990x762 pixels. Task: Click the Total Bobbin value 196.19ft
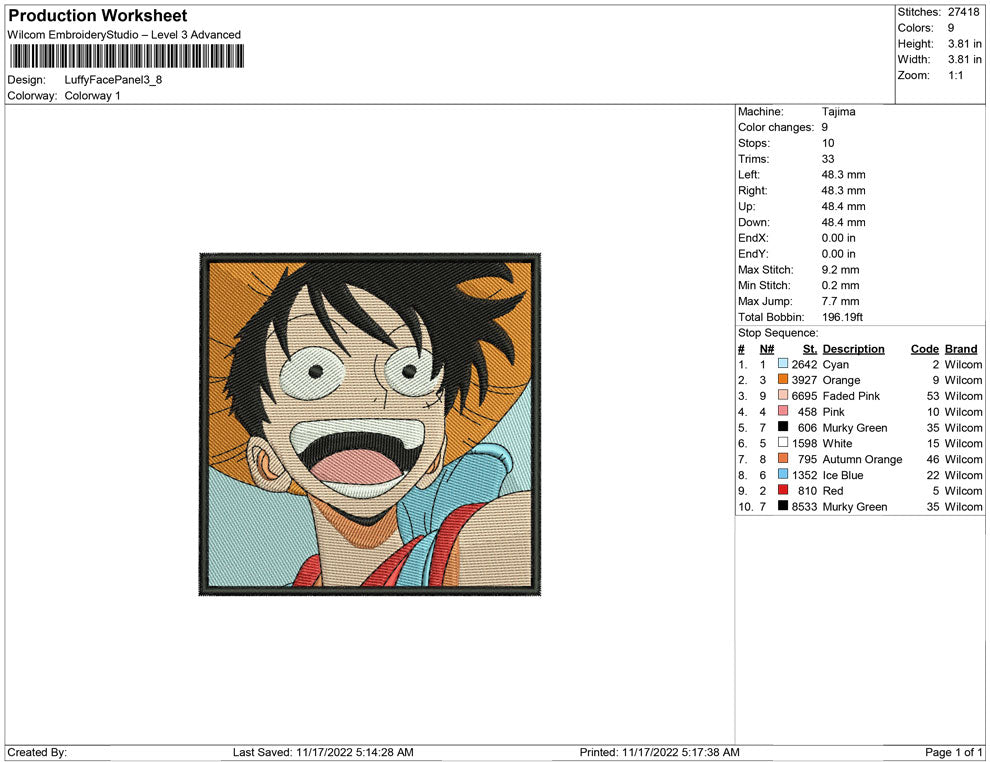(842, 316)
